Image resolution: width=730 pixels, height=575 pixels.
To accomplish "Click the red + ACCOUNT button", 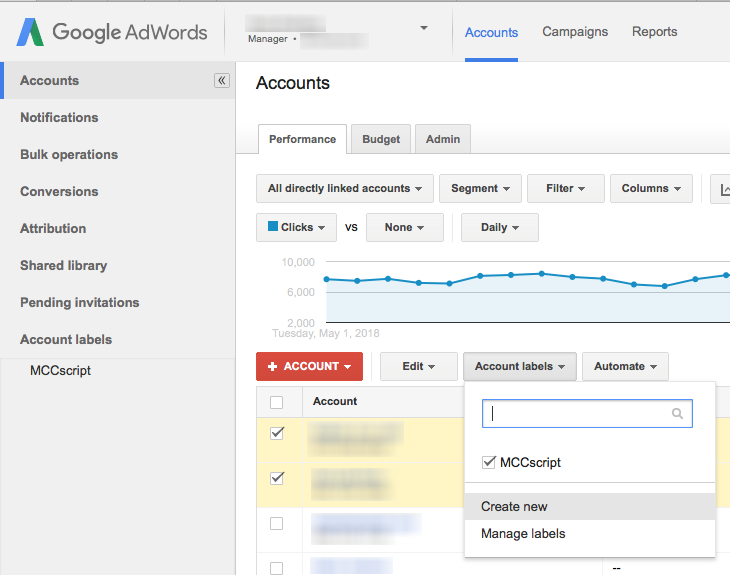I will click(309, 366).
